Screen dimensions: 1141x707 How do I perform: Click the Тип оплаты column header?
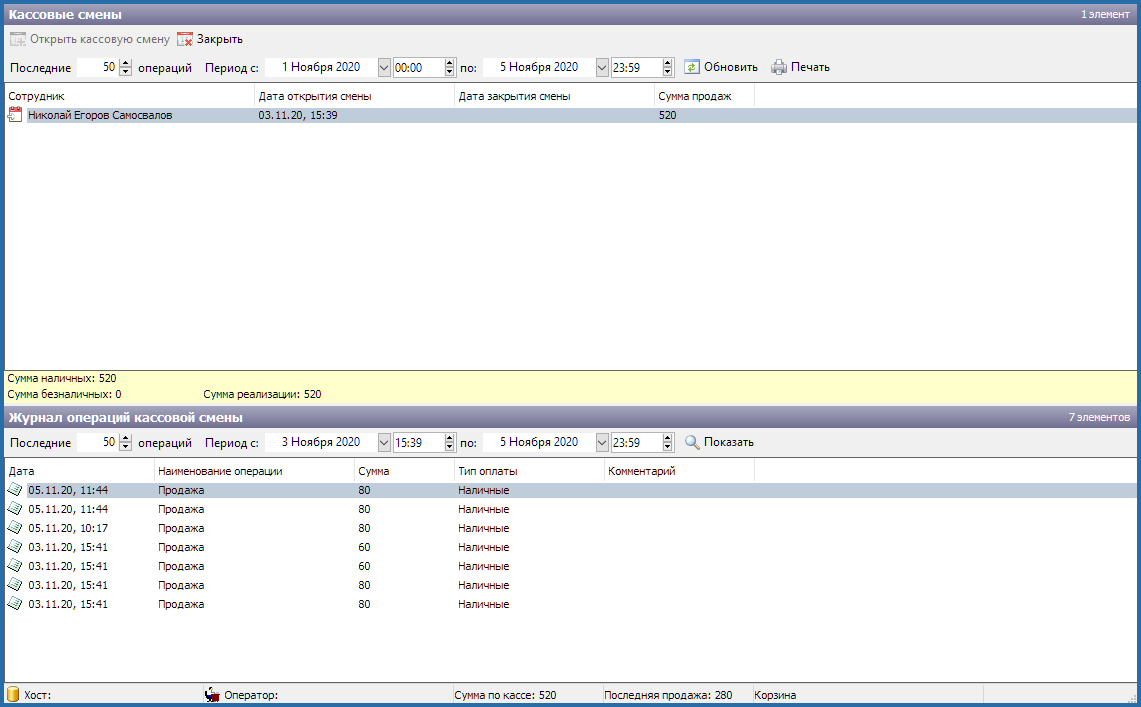[529, 471]
